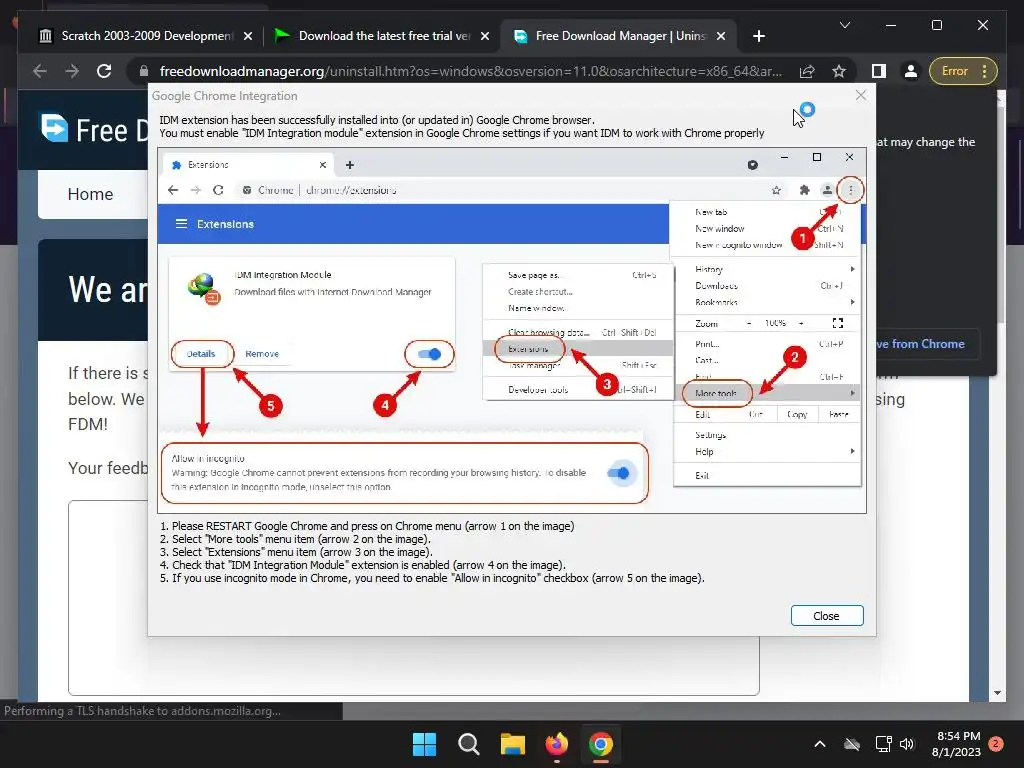Reload the current page
Viewport: 1024px width, 768px height.
pyautogui.click(x=104, y=71)
